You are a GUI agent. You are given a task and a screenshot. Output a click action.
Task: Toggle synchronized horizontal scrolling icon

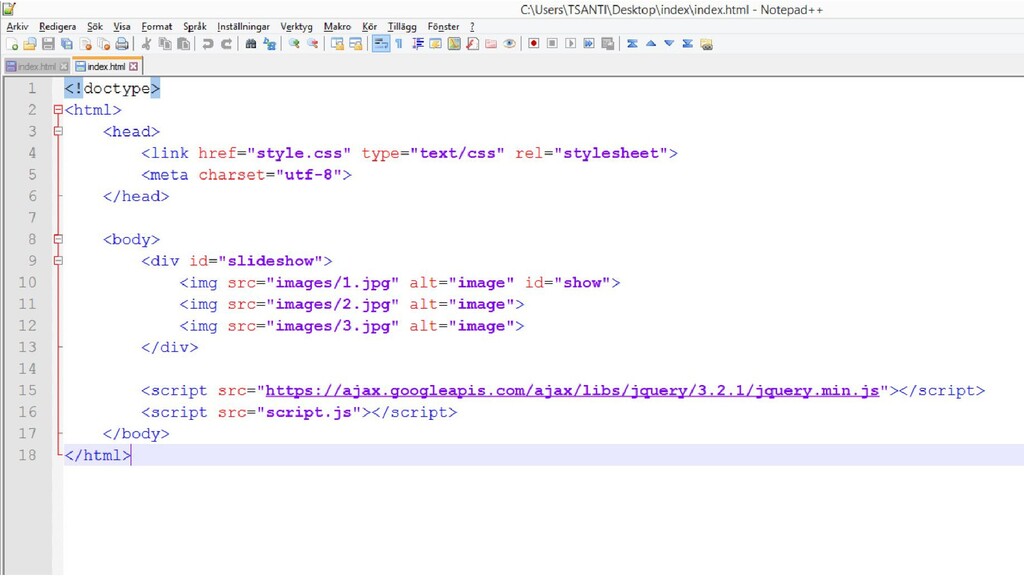coord(355,44)
